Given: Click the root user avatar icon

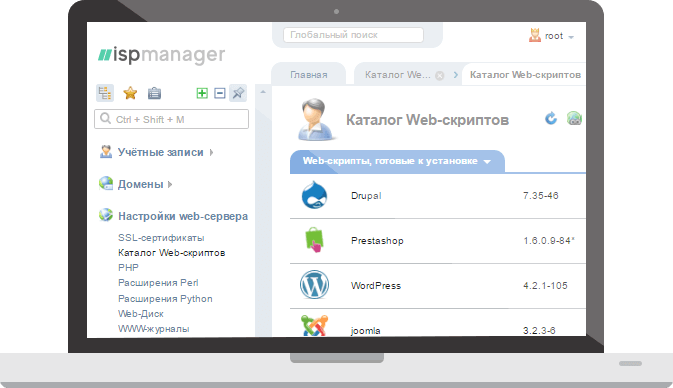Looking at the screenshot, I should [x=535, y=35].
